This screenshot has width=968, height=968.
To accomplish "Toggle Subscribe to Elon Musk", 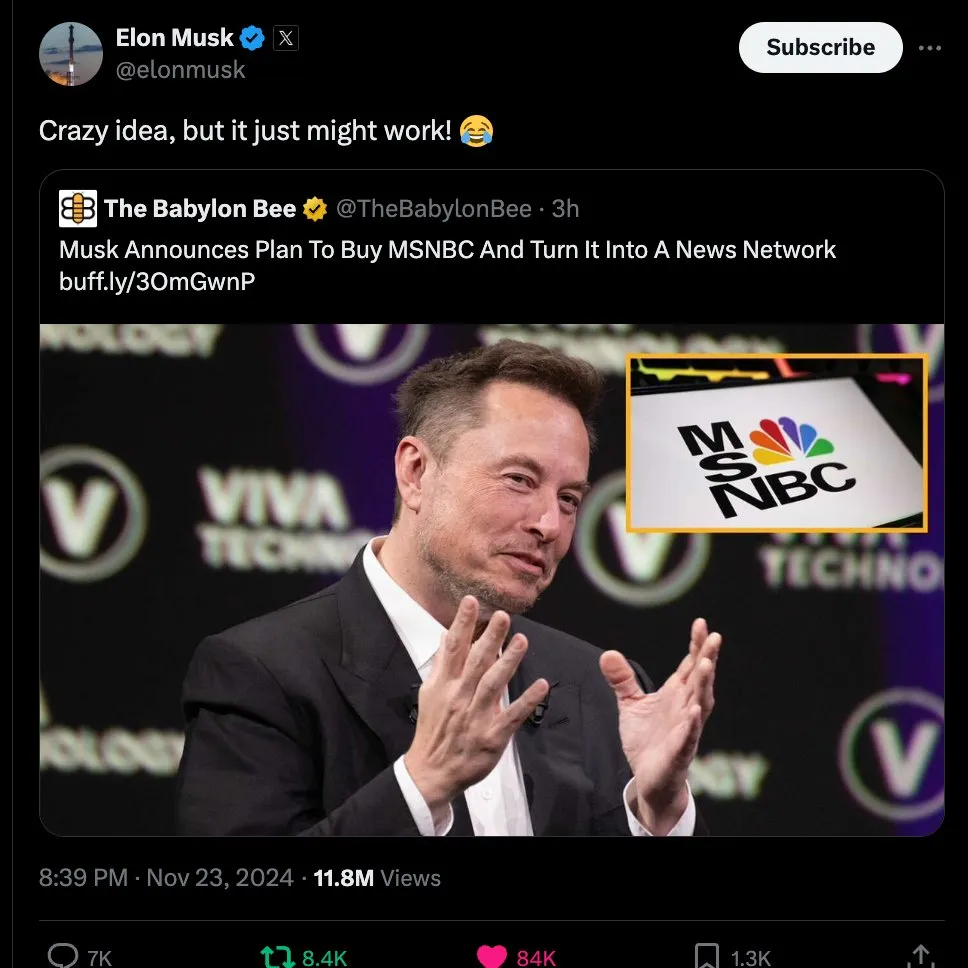I will pyautogui.click(x=819, y=47).
